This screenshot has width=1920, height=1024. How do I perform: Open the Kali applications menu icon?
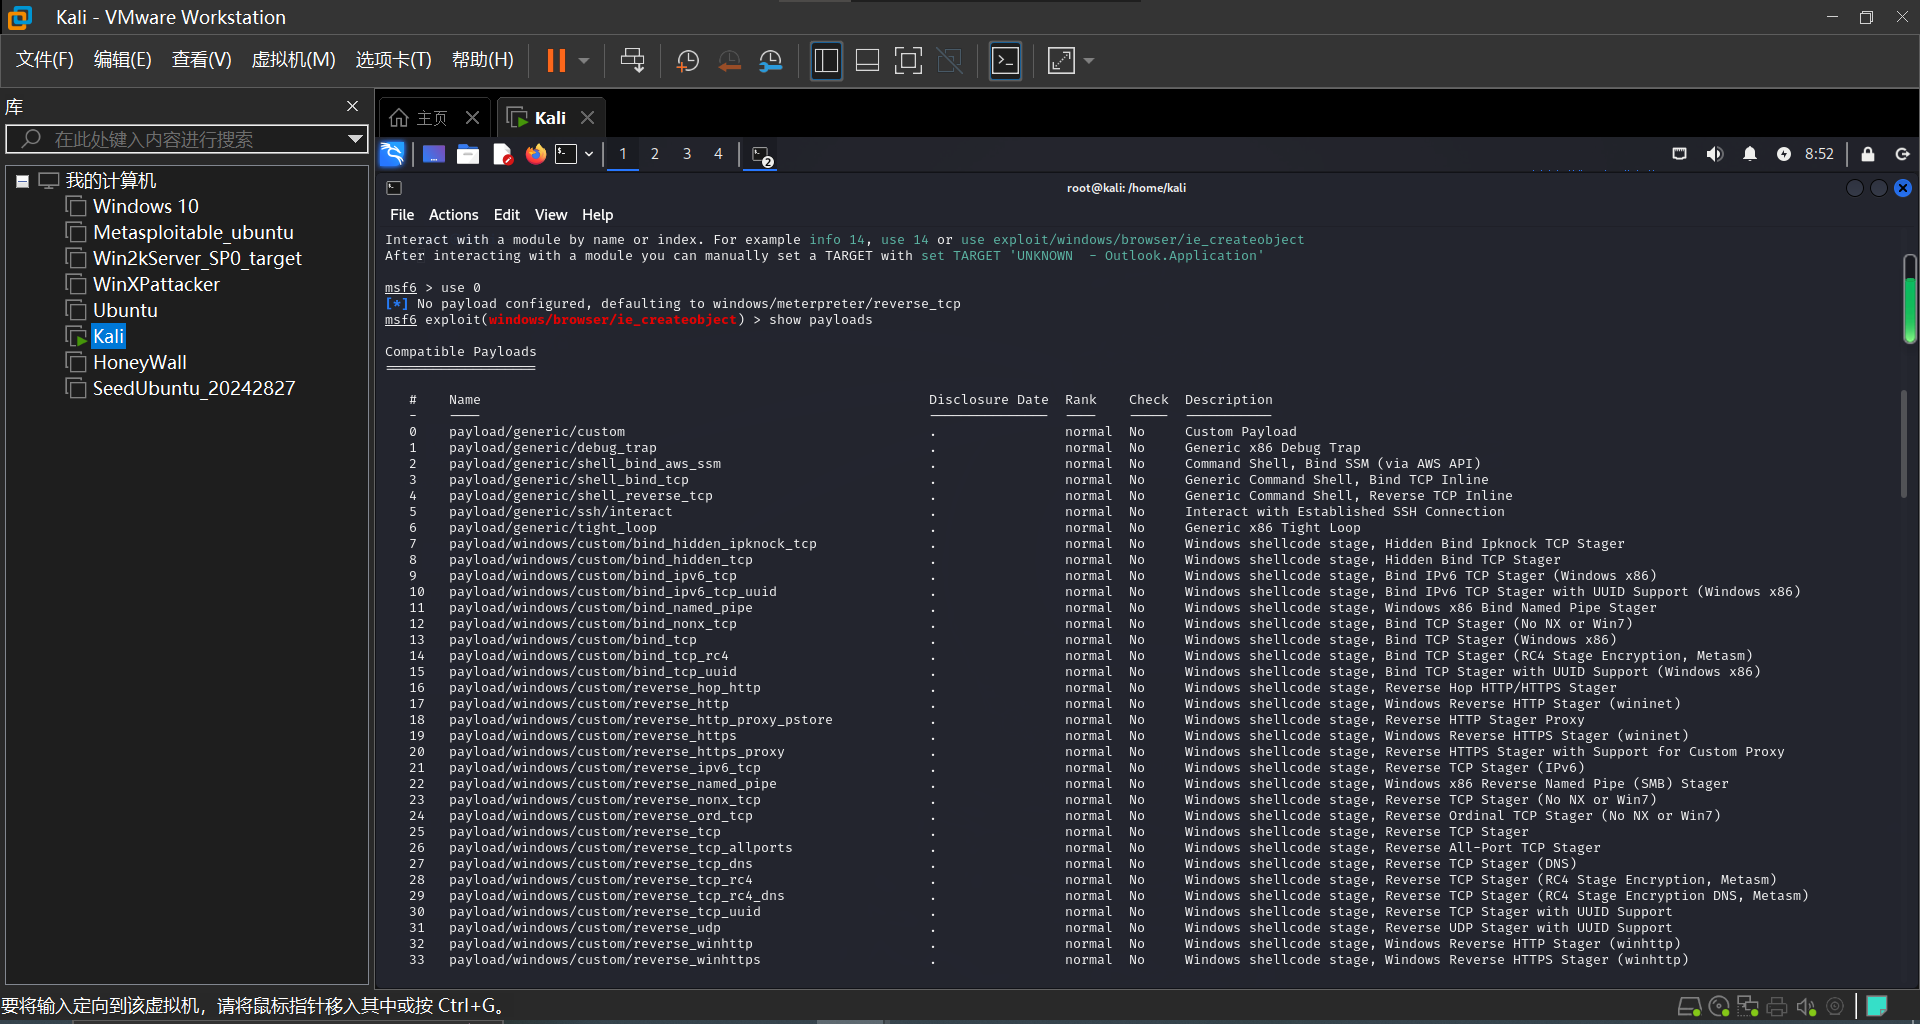(392, 154)
